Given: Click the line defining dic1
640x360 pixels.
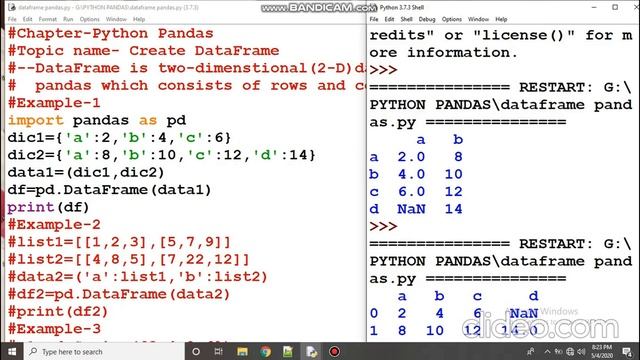Looking at the screenshot, I should click(x=119, y=138).
